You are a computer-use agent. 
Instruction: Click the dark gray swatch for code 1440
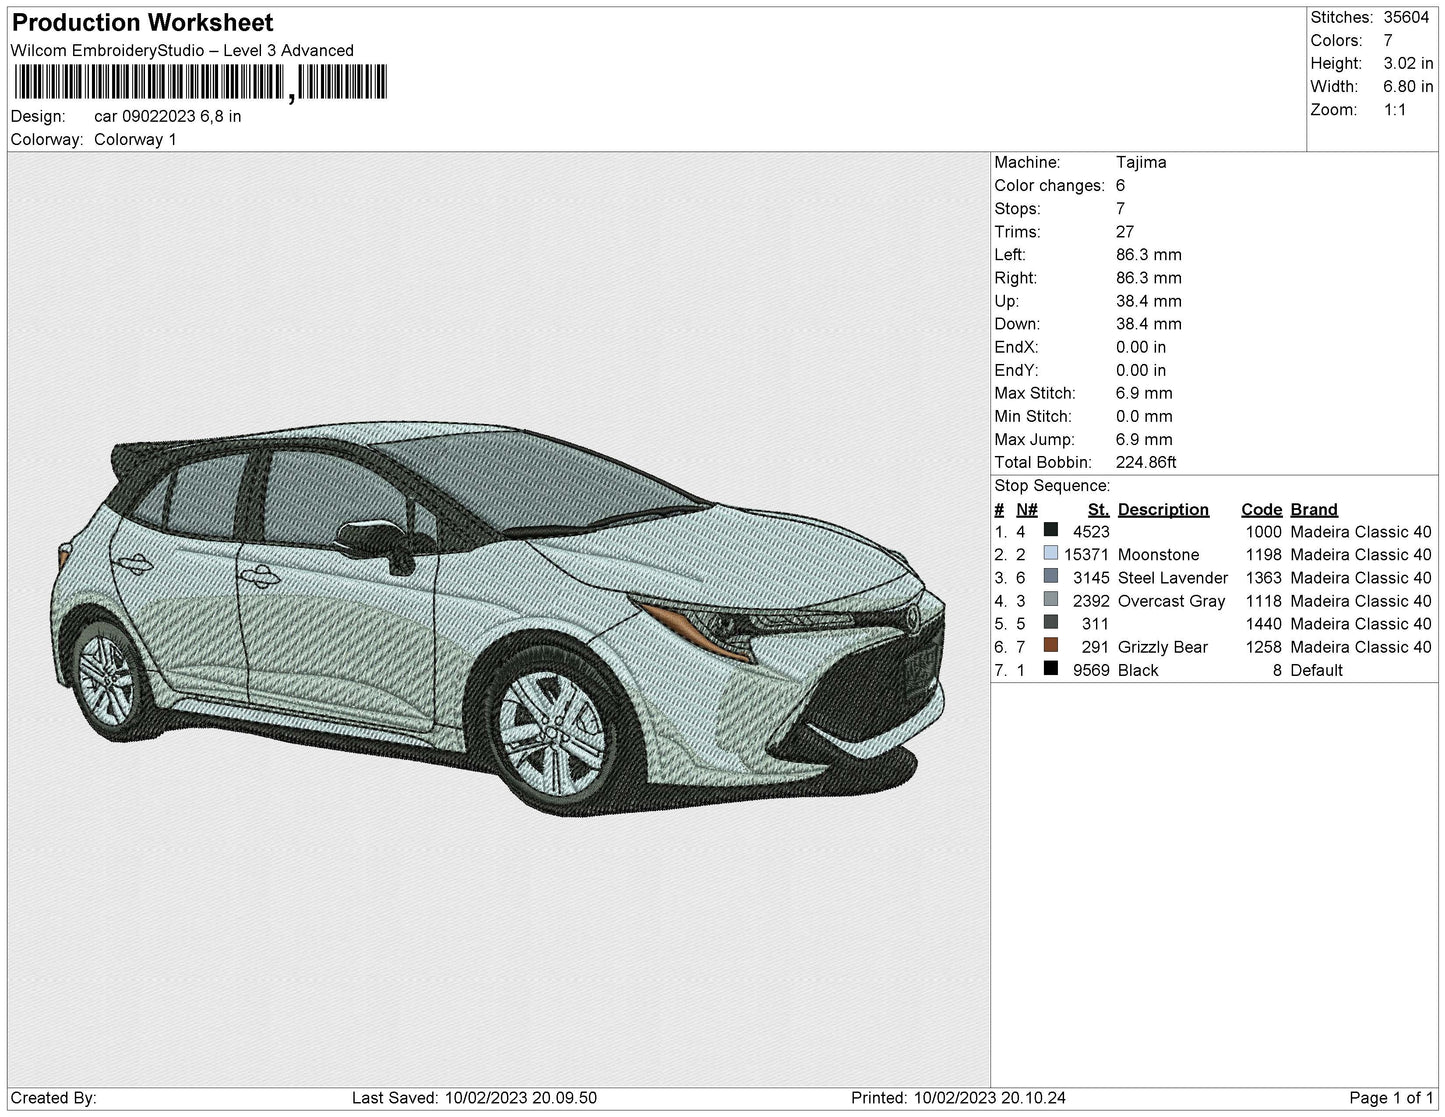(1050, 624)
